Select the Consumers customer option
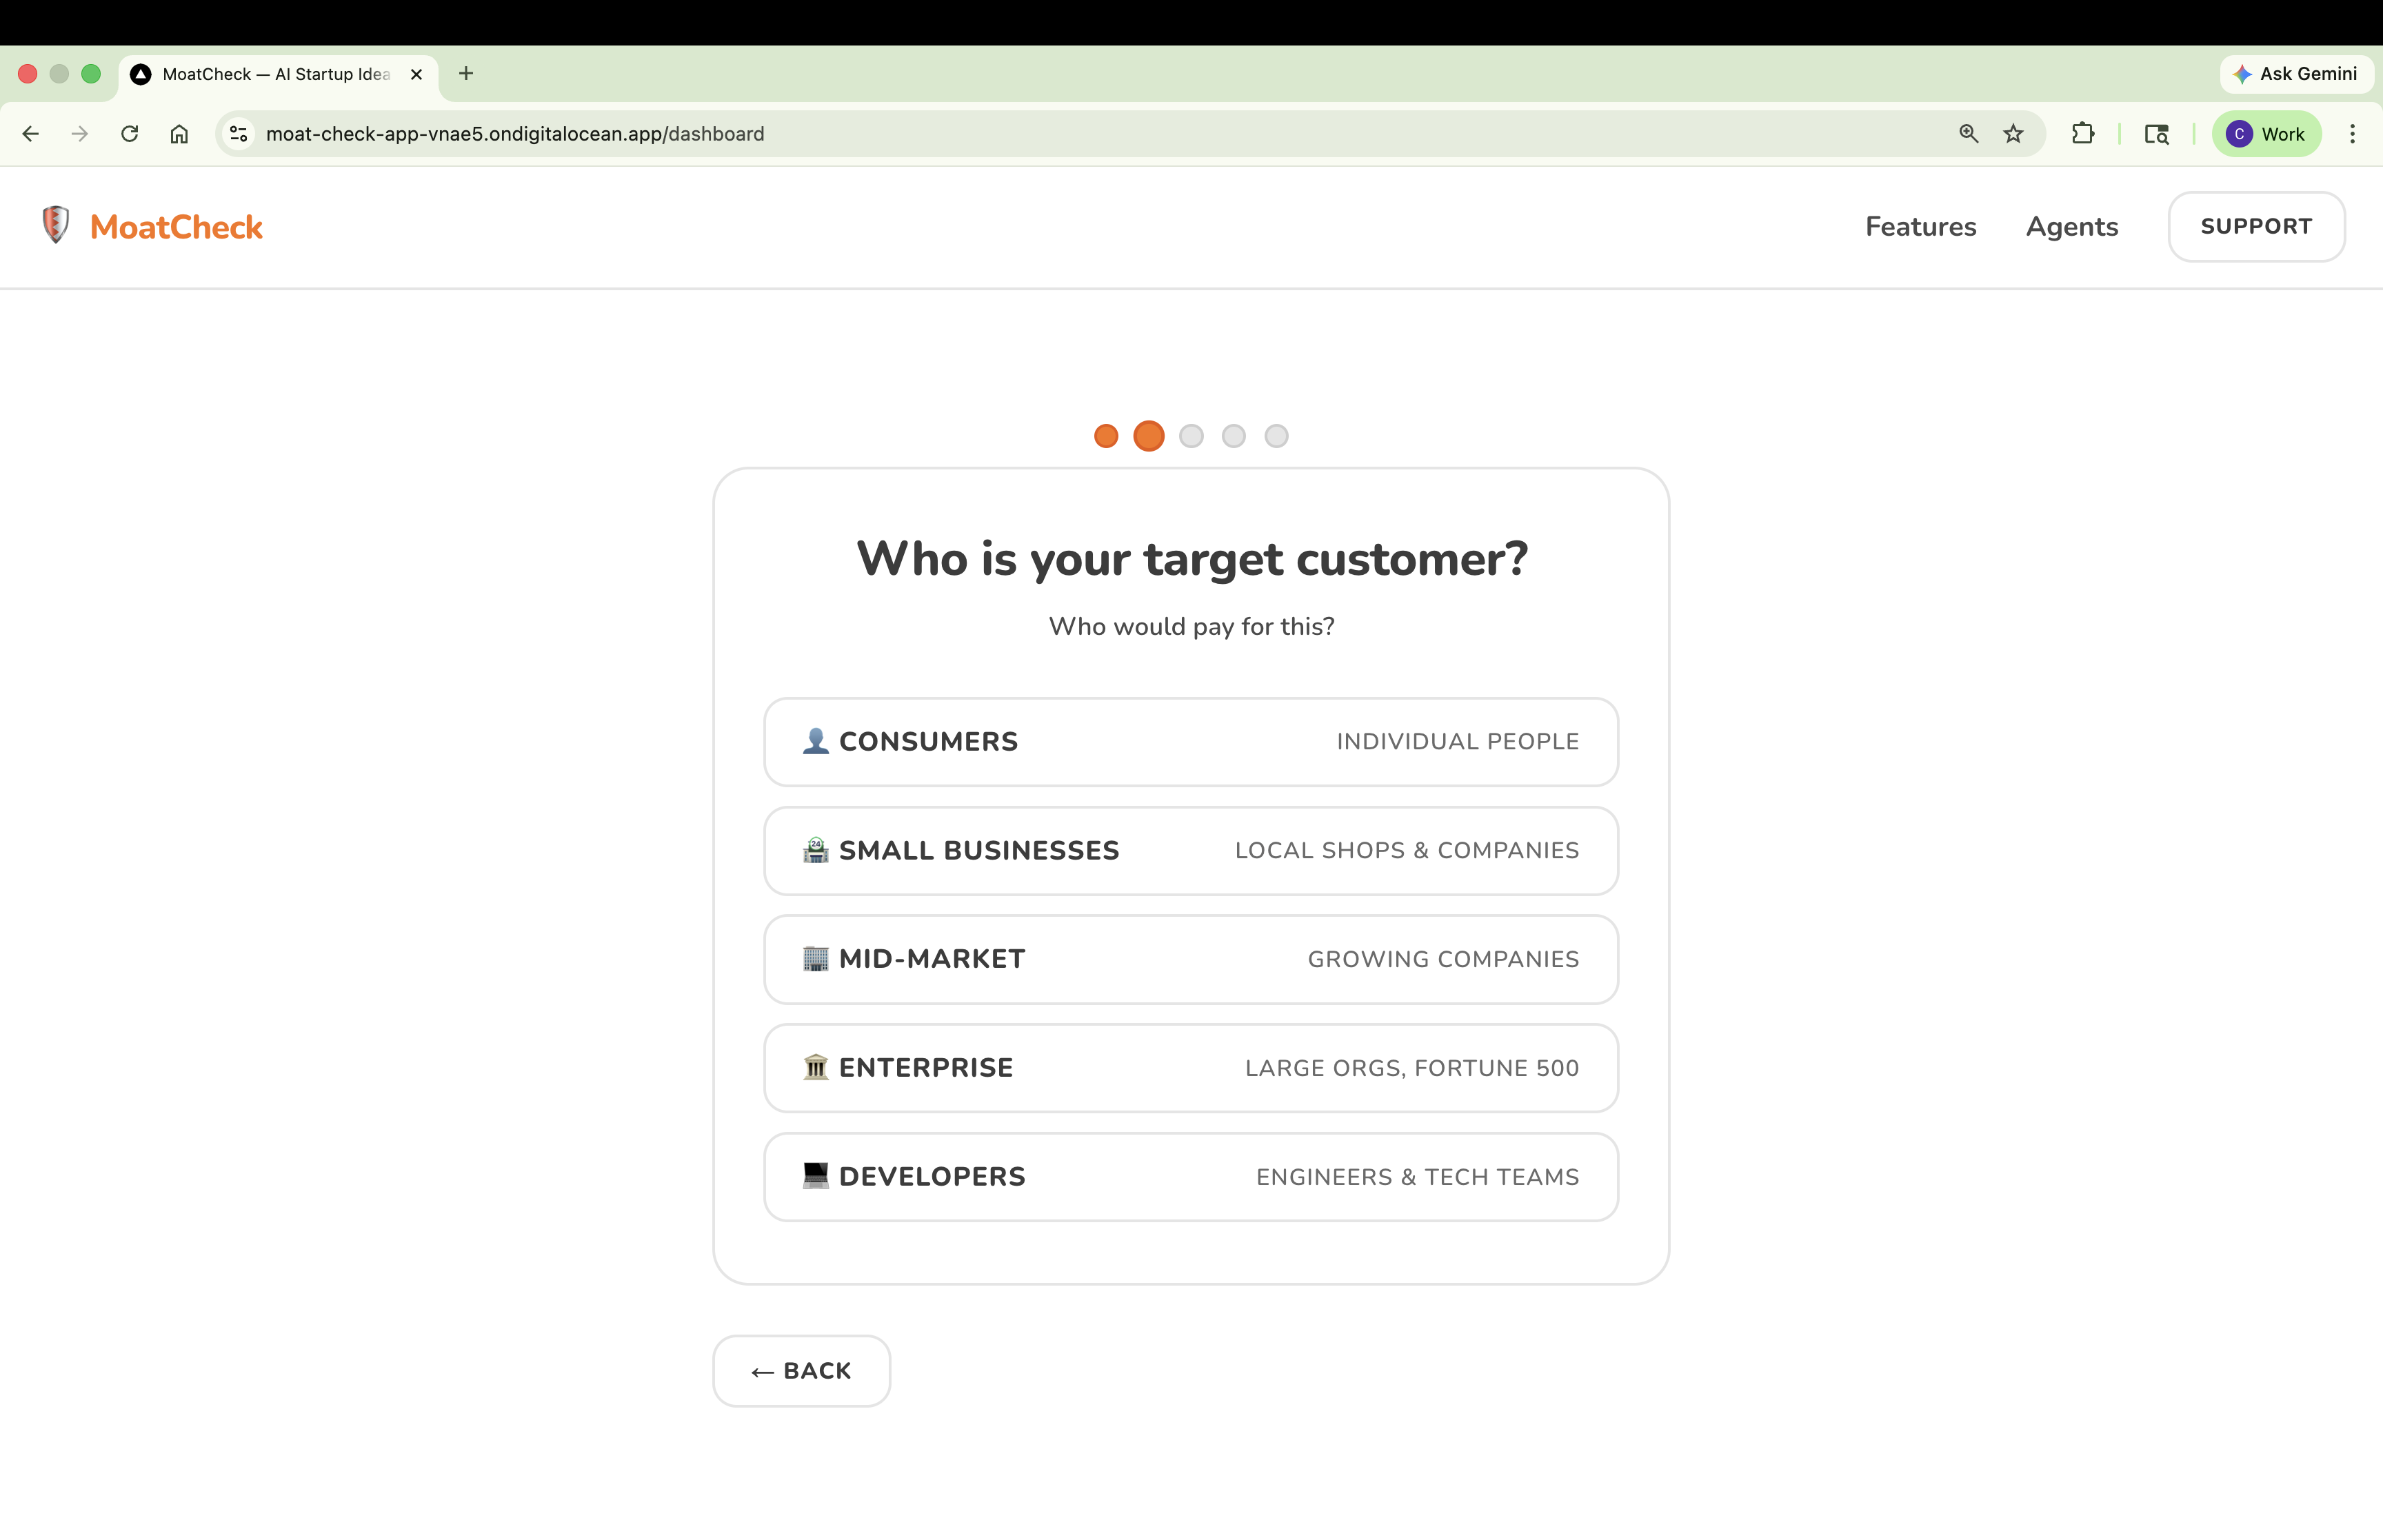Screen dimensions: 2383x1540 1190,742
